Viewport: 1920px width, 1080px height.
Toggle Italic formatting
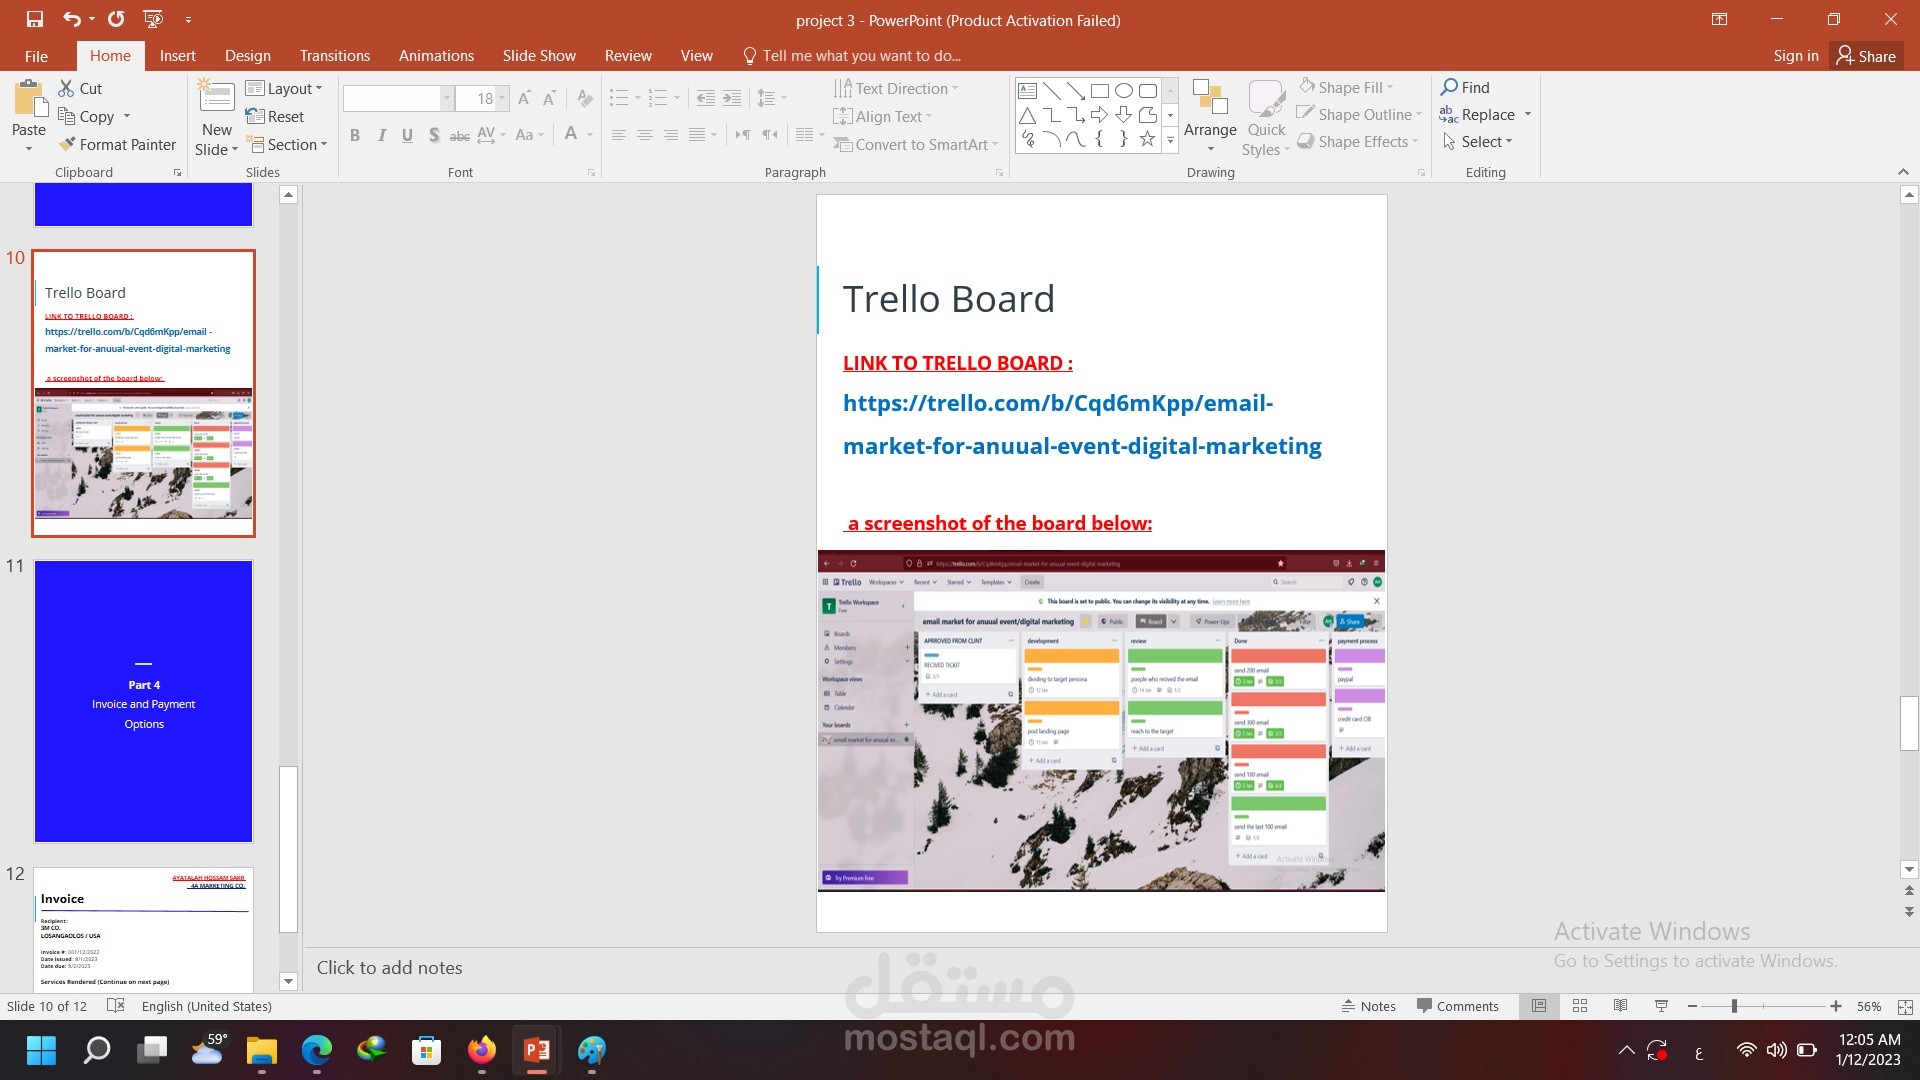tap(381, 135)
